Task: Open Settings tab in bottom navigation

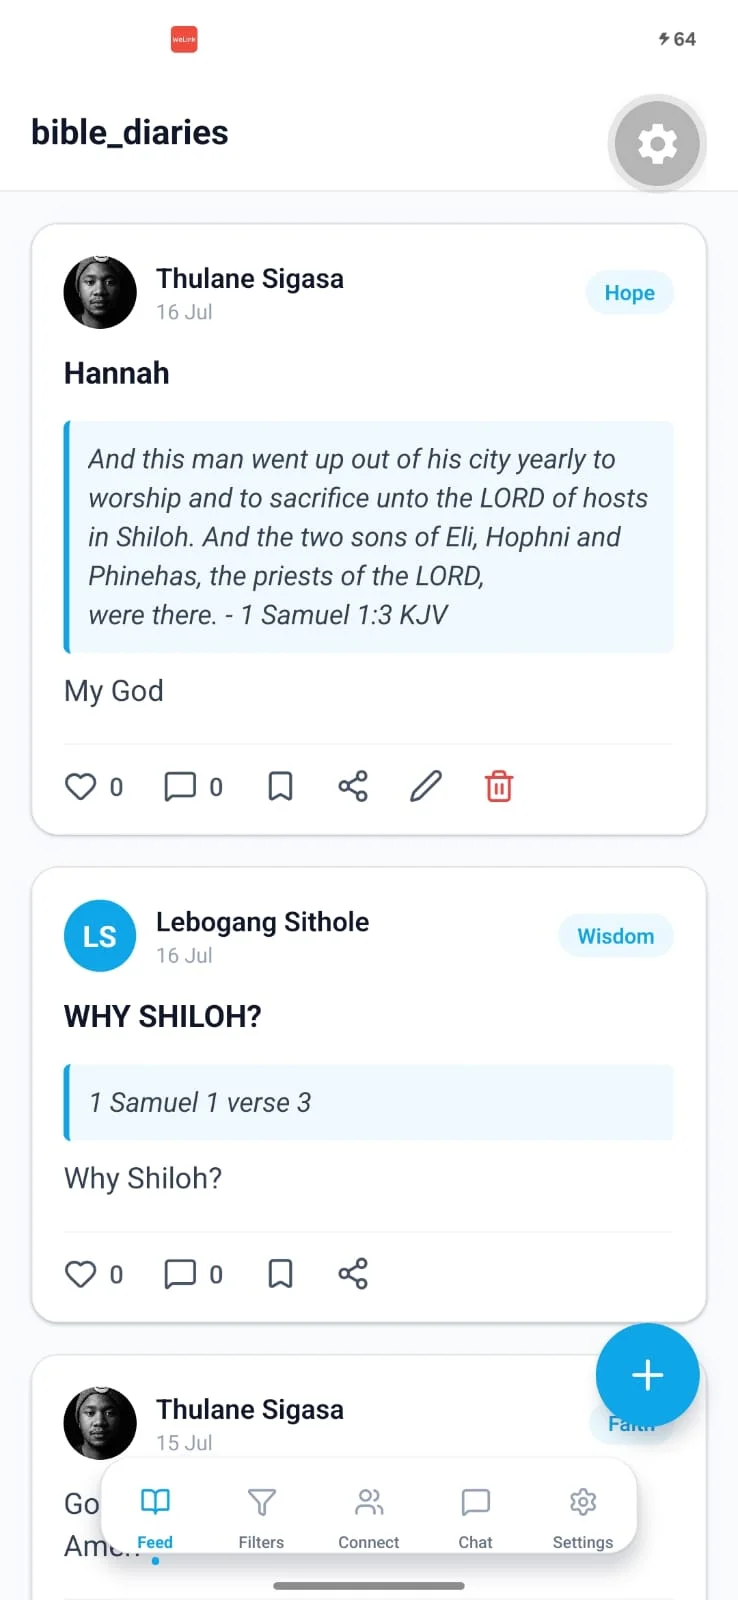Action: coord(583,1517)
